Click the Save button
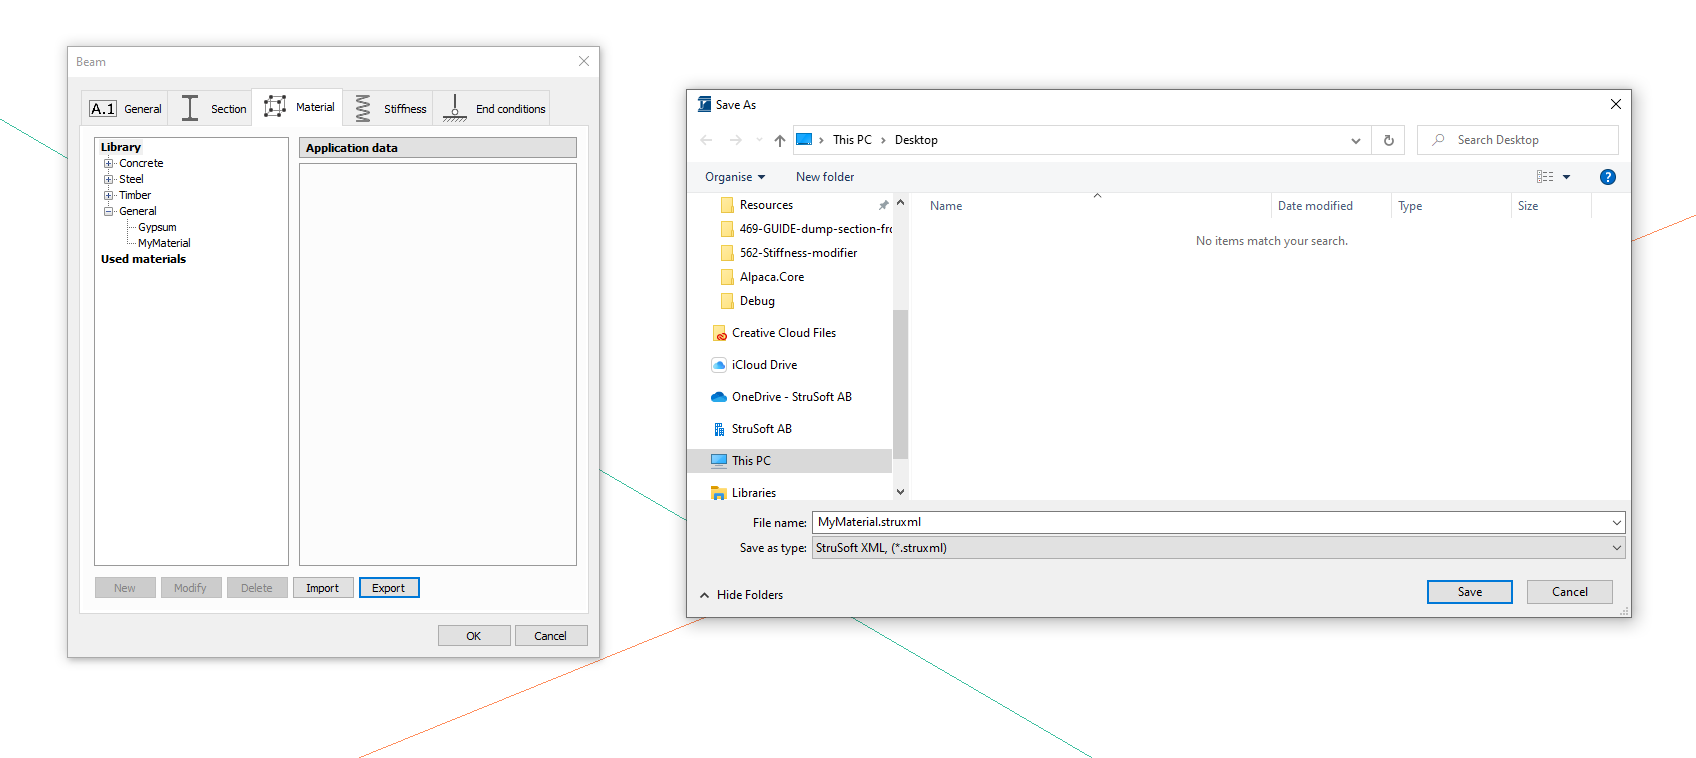1696x758 pixels. [1469, 592]
